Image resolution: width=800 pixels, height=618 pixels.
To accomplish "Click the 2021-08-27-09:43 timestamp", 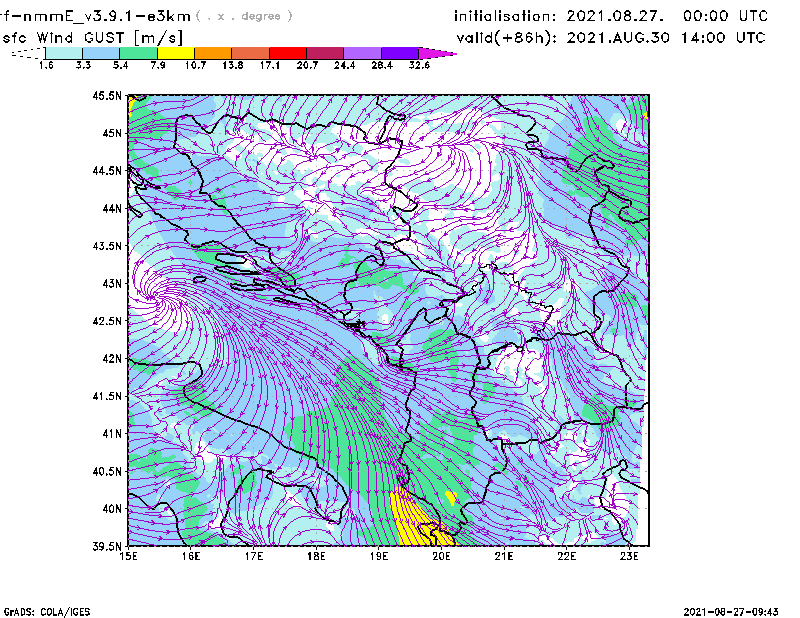I will point(731,612).
